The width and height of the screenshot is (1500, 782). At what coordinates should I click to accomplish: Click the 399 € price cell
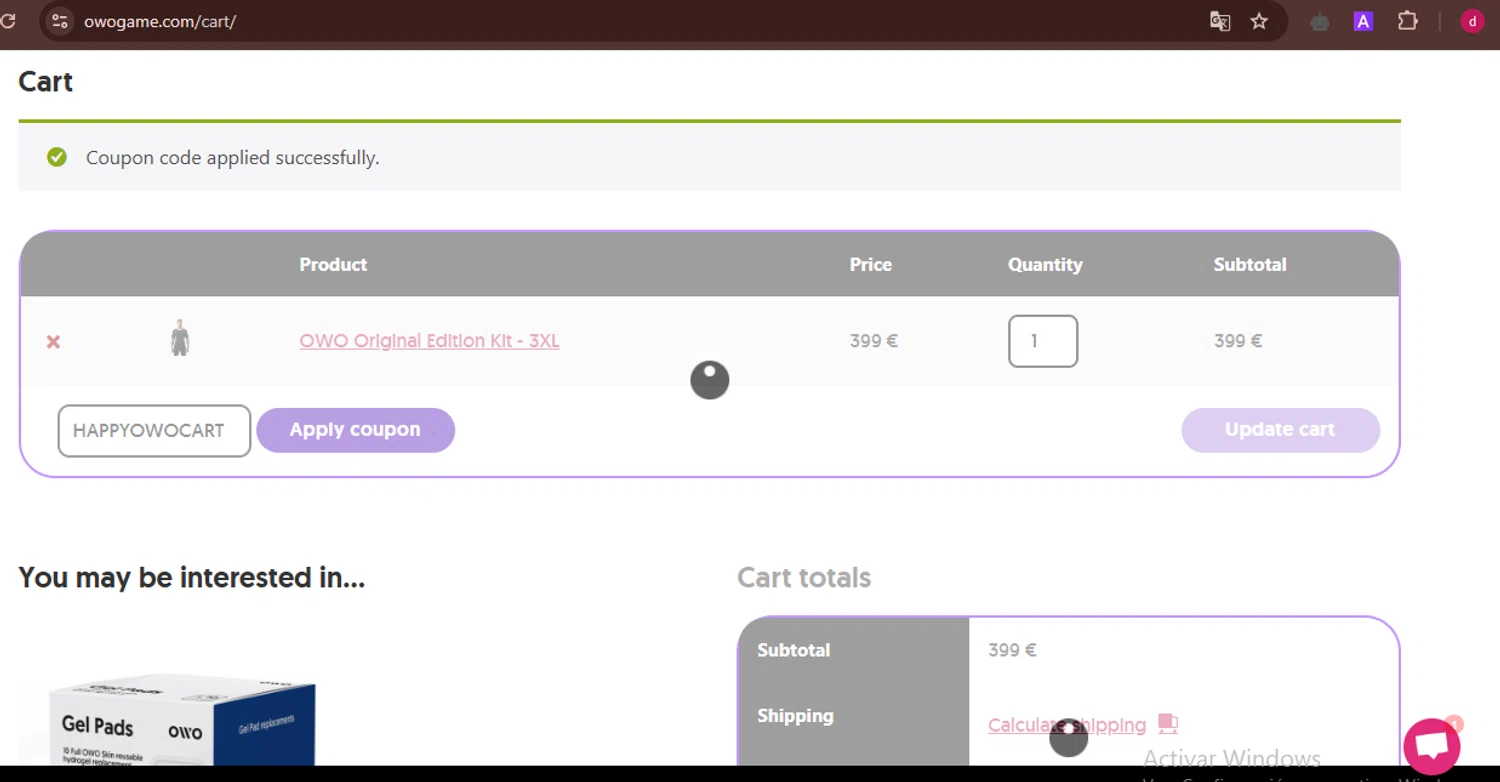pos(874,341)
